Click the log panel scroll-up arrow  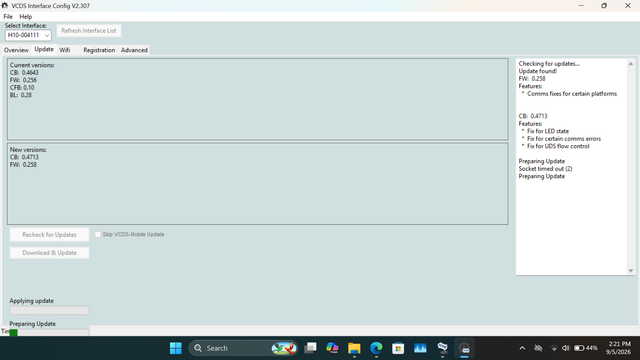[x=631, y=64]
